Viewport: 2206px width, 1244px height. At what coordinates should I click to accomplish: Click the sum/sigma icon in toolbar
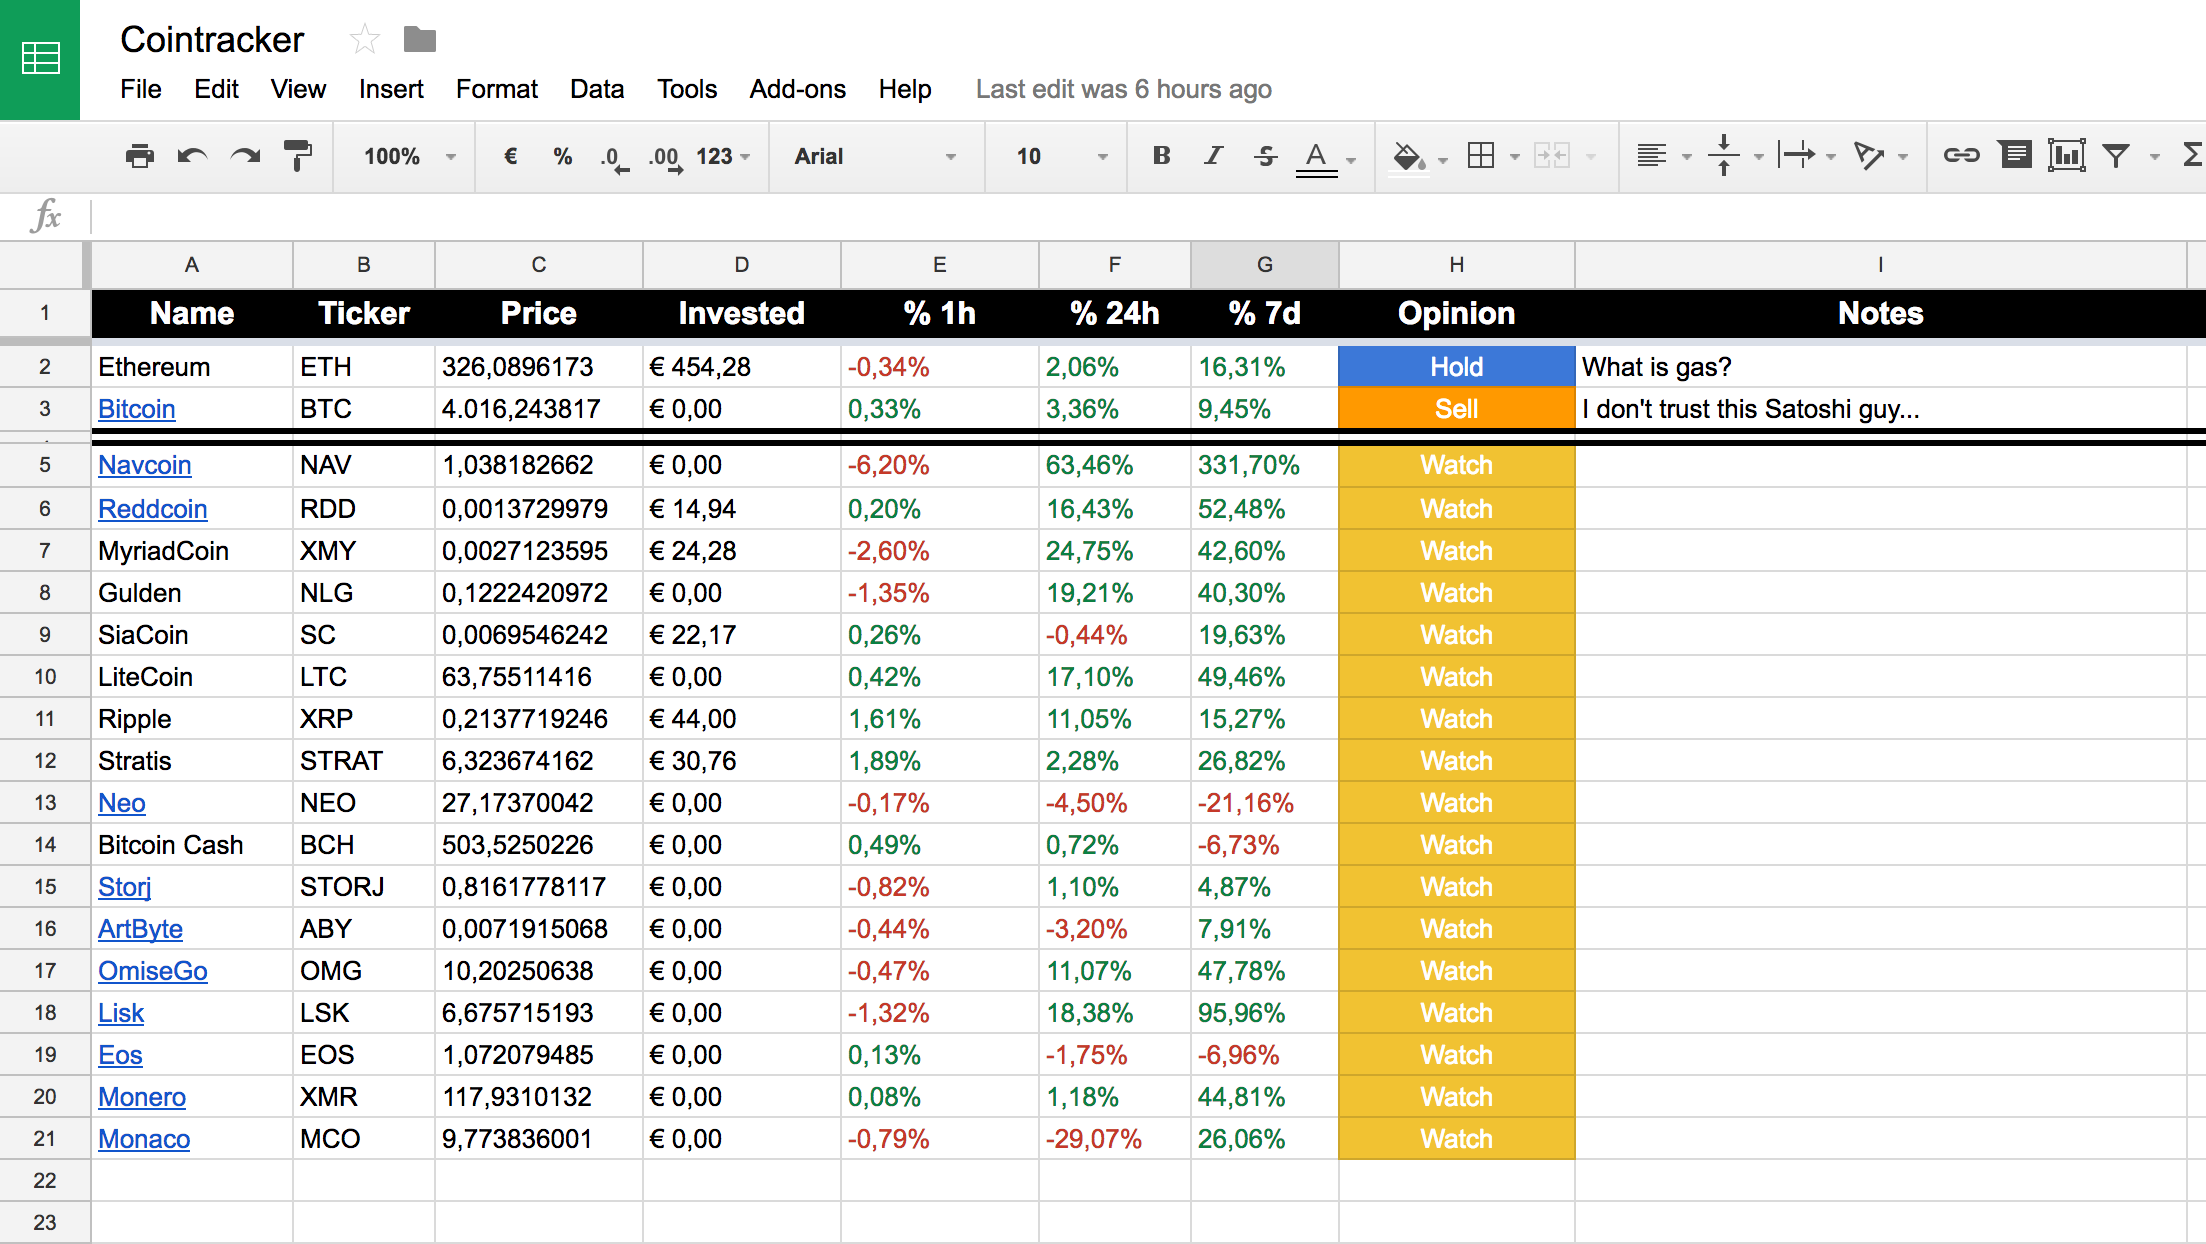tap(2195, 155)
